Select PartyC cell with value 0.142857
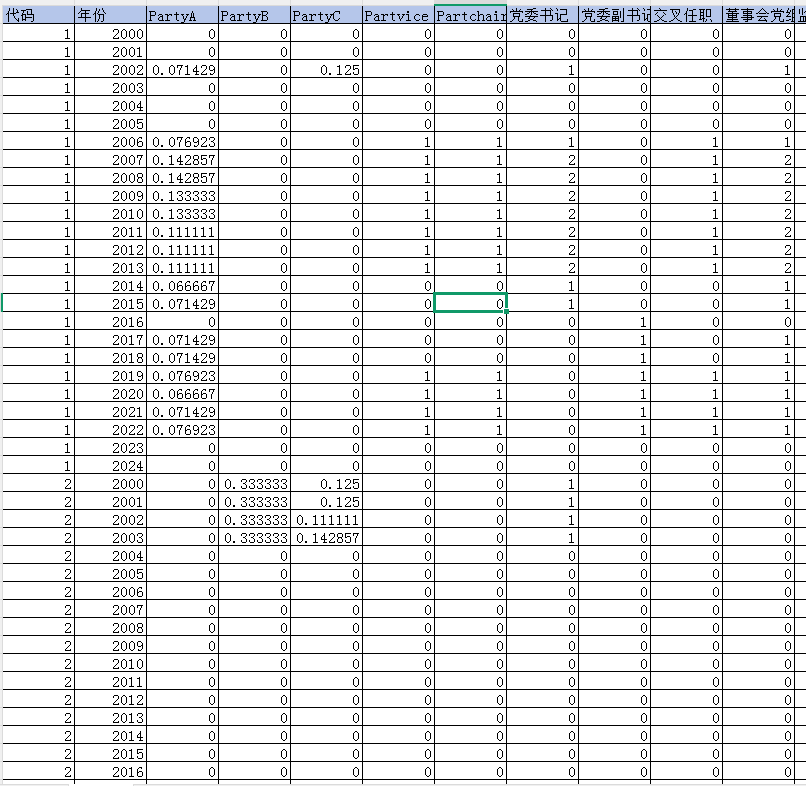Viewport: 806px width, 786px height. point(326,537)
